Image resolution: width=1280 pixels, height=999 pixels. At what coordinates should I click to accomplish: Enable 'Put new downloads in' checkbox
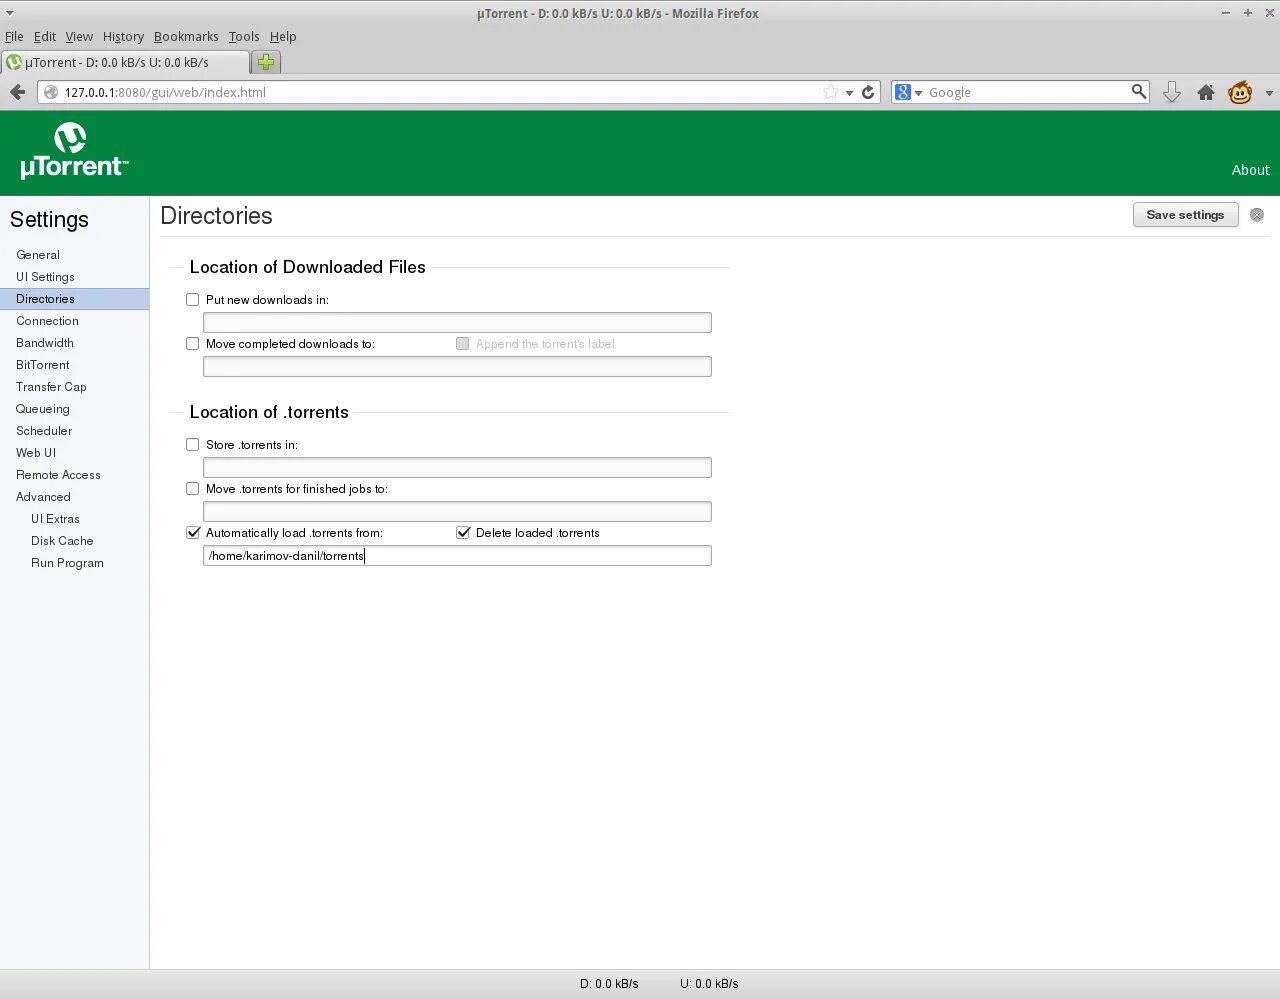193,299
